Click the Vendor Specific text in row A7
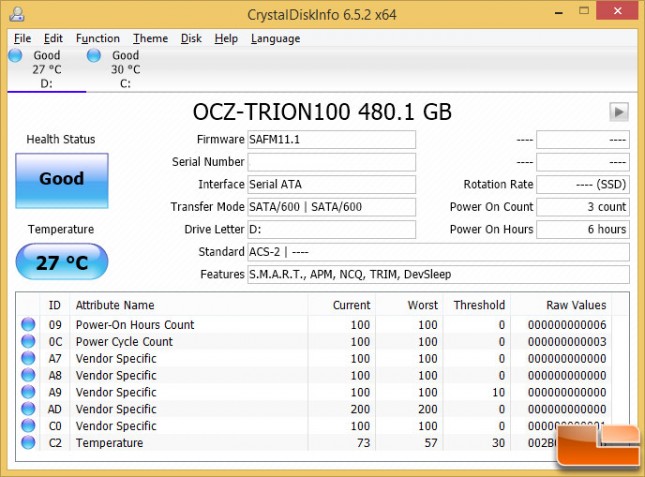This screenshot has width=645, height=477. (116, 359)
